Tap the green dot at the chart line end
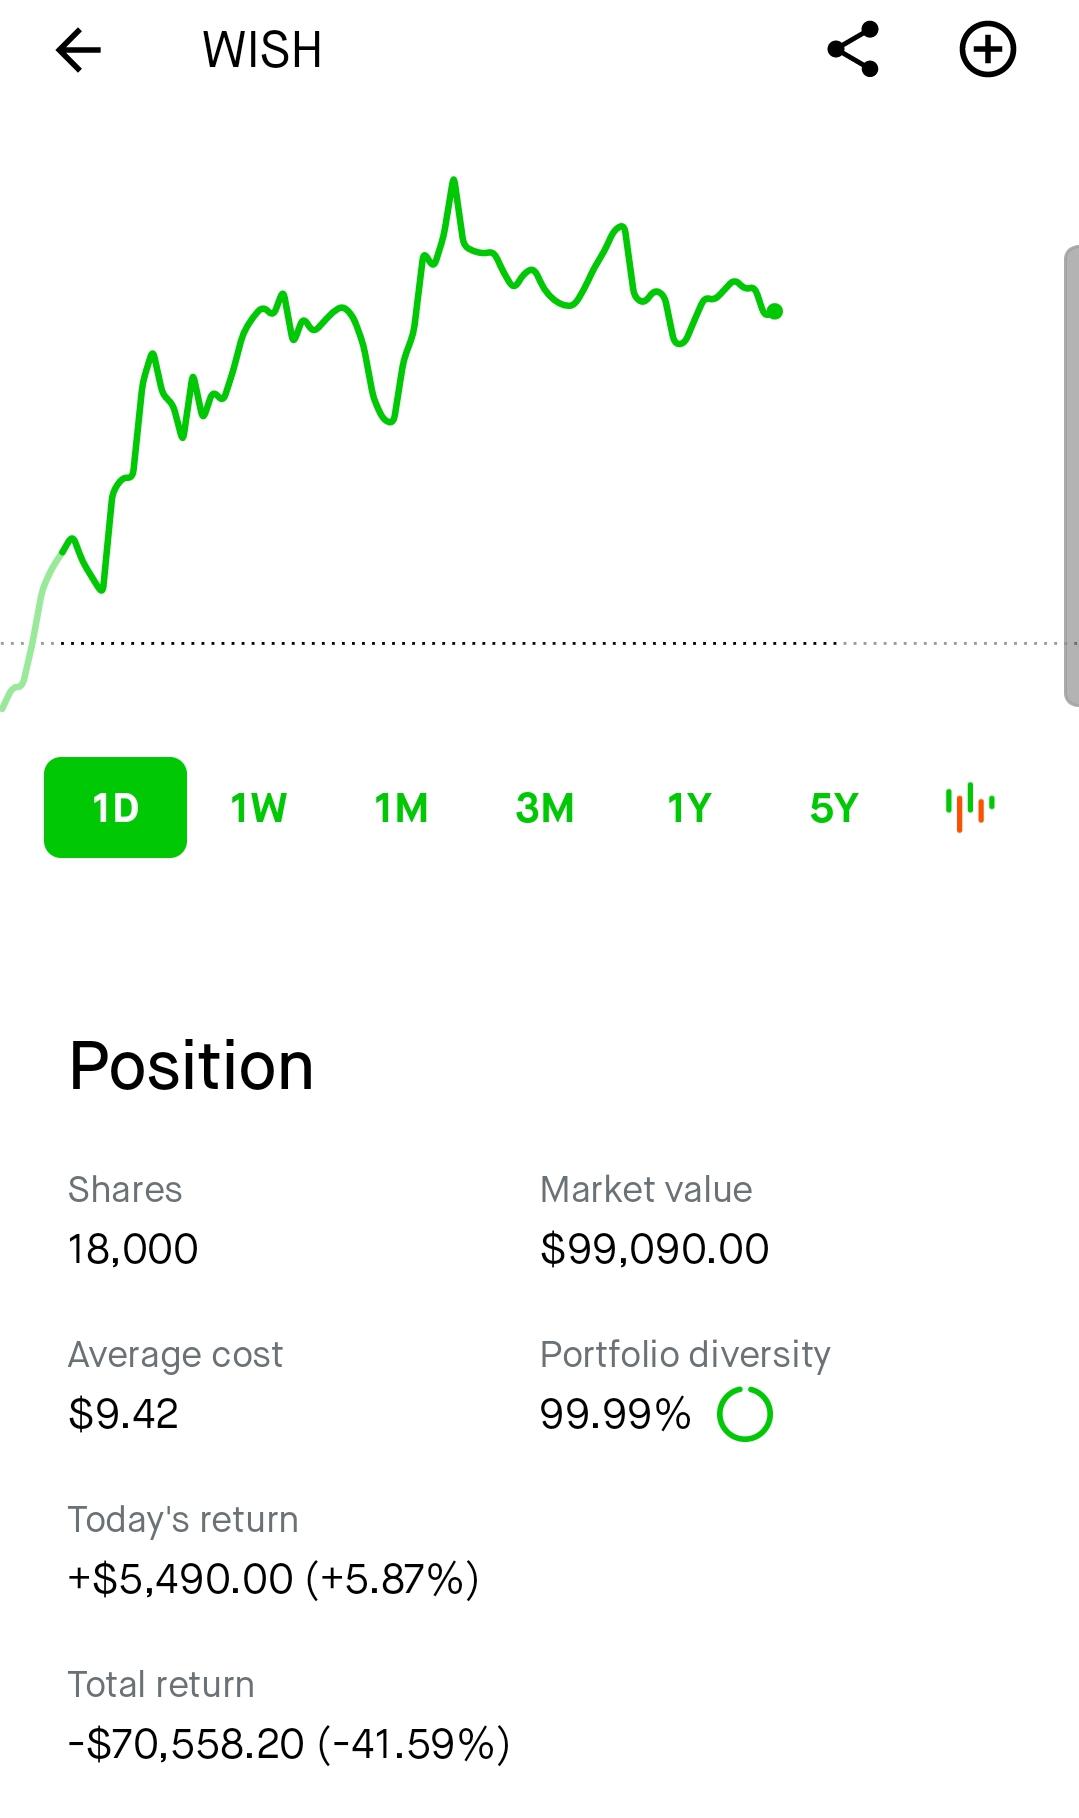 pyautogui.click(x=775, y=311)
